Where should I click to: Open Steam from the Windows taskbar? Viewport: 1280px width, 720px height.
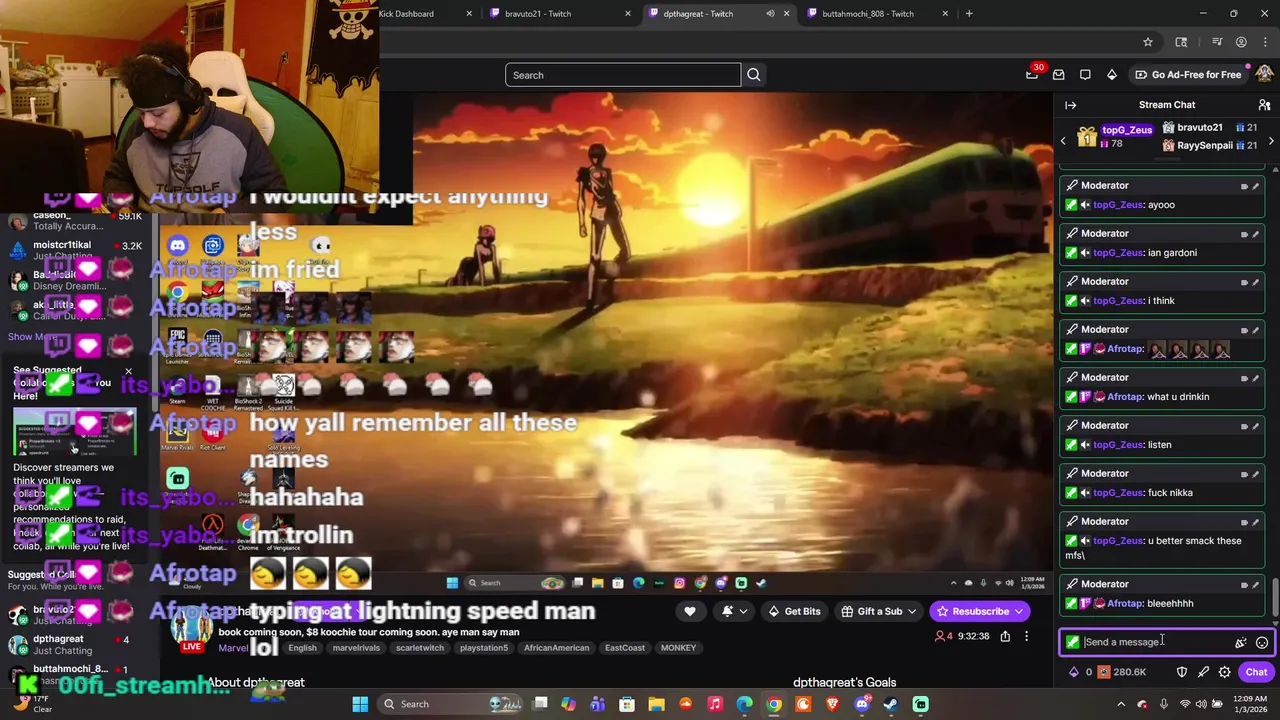tap(891, 704)
